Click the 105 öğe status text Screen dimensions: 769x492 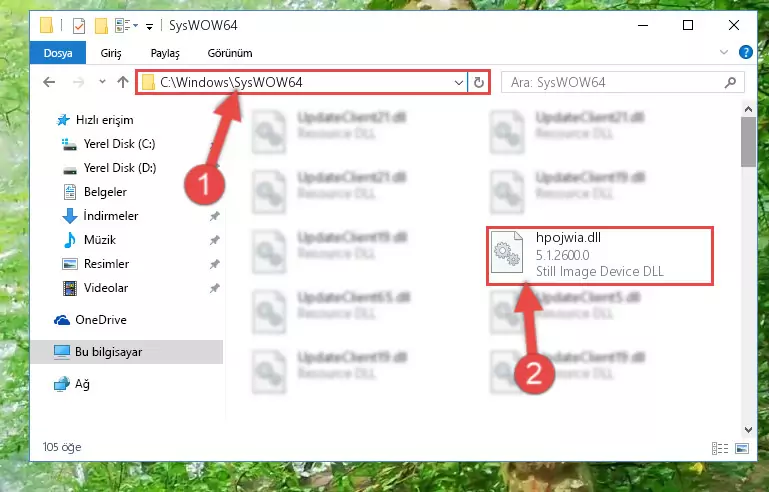pos(62,447)
